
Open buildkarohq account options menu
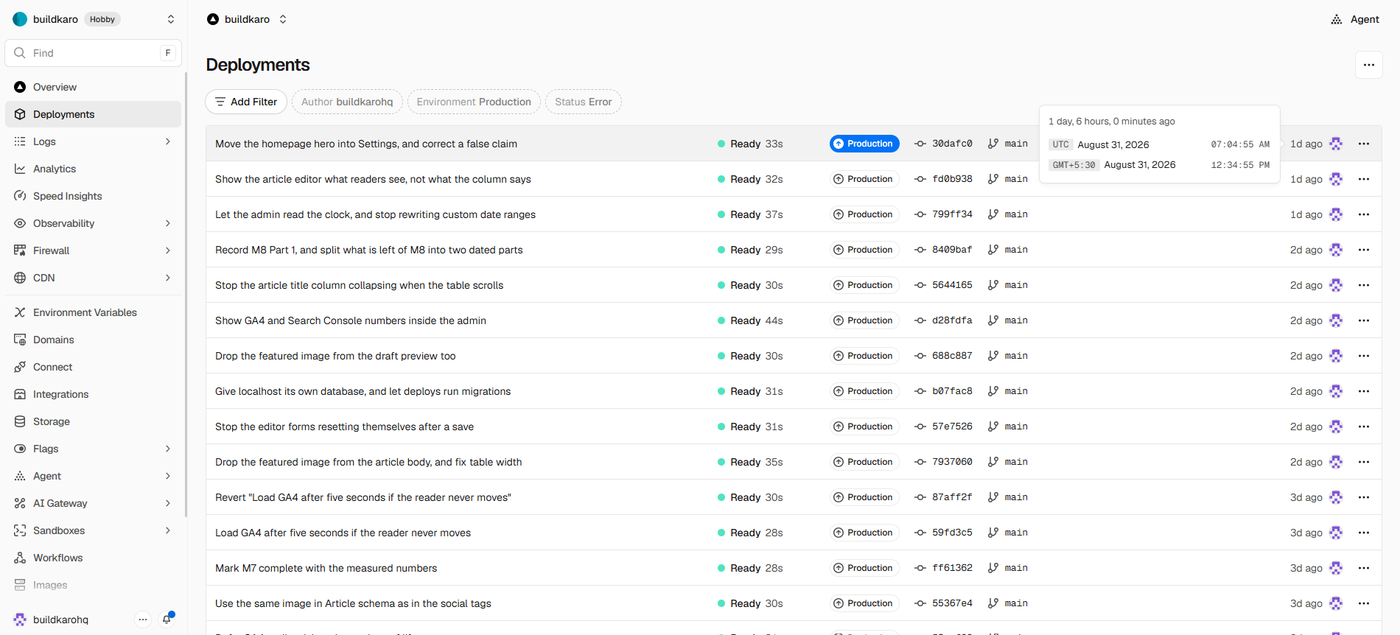coord(143,619)
